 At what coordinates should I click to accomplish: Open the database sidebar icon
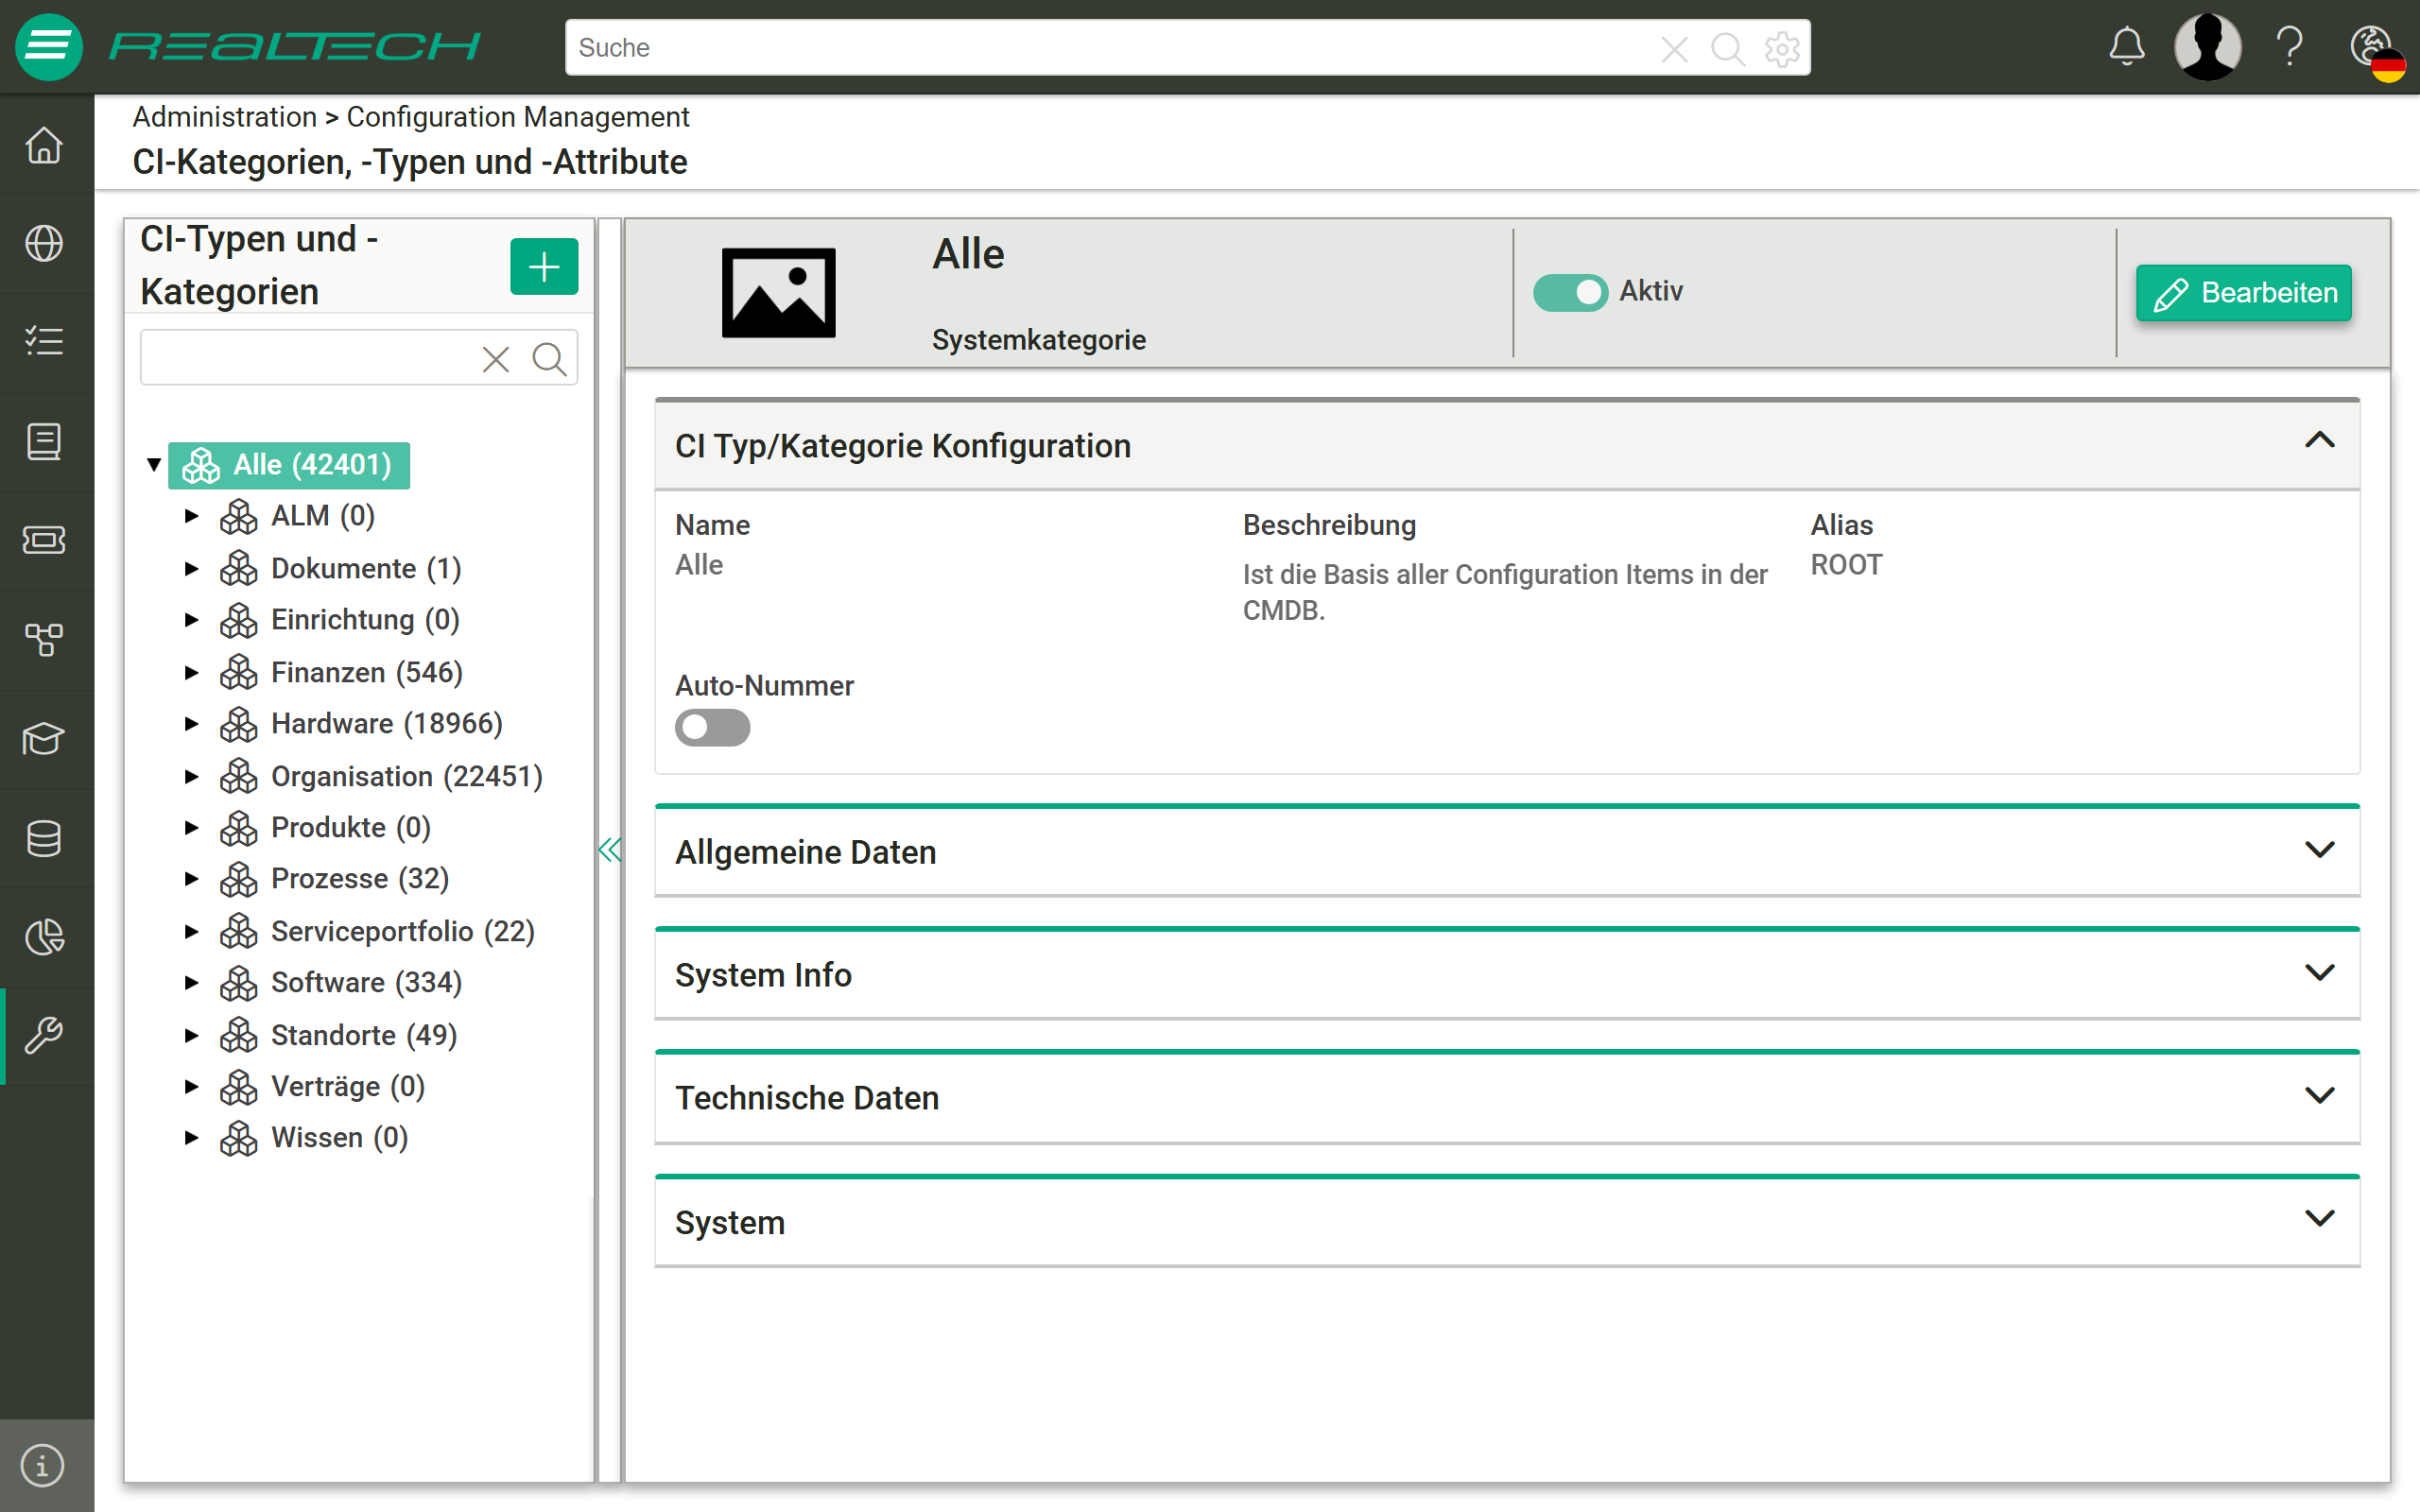coord(44,838)
